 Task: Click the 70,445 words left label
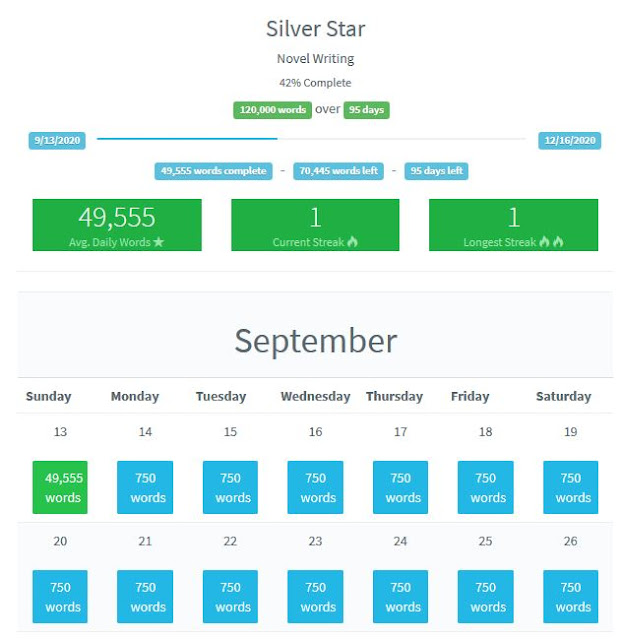pos(338,171)
